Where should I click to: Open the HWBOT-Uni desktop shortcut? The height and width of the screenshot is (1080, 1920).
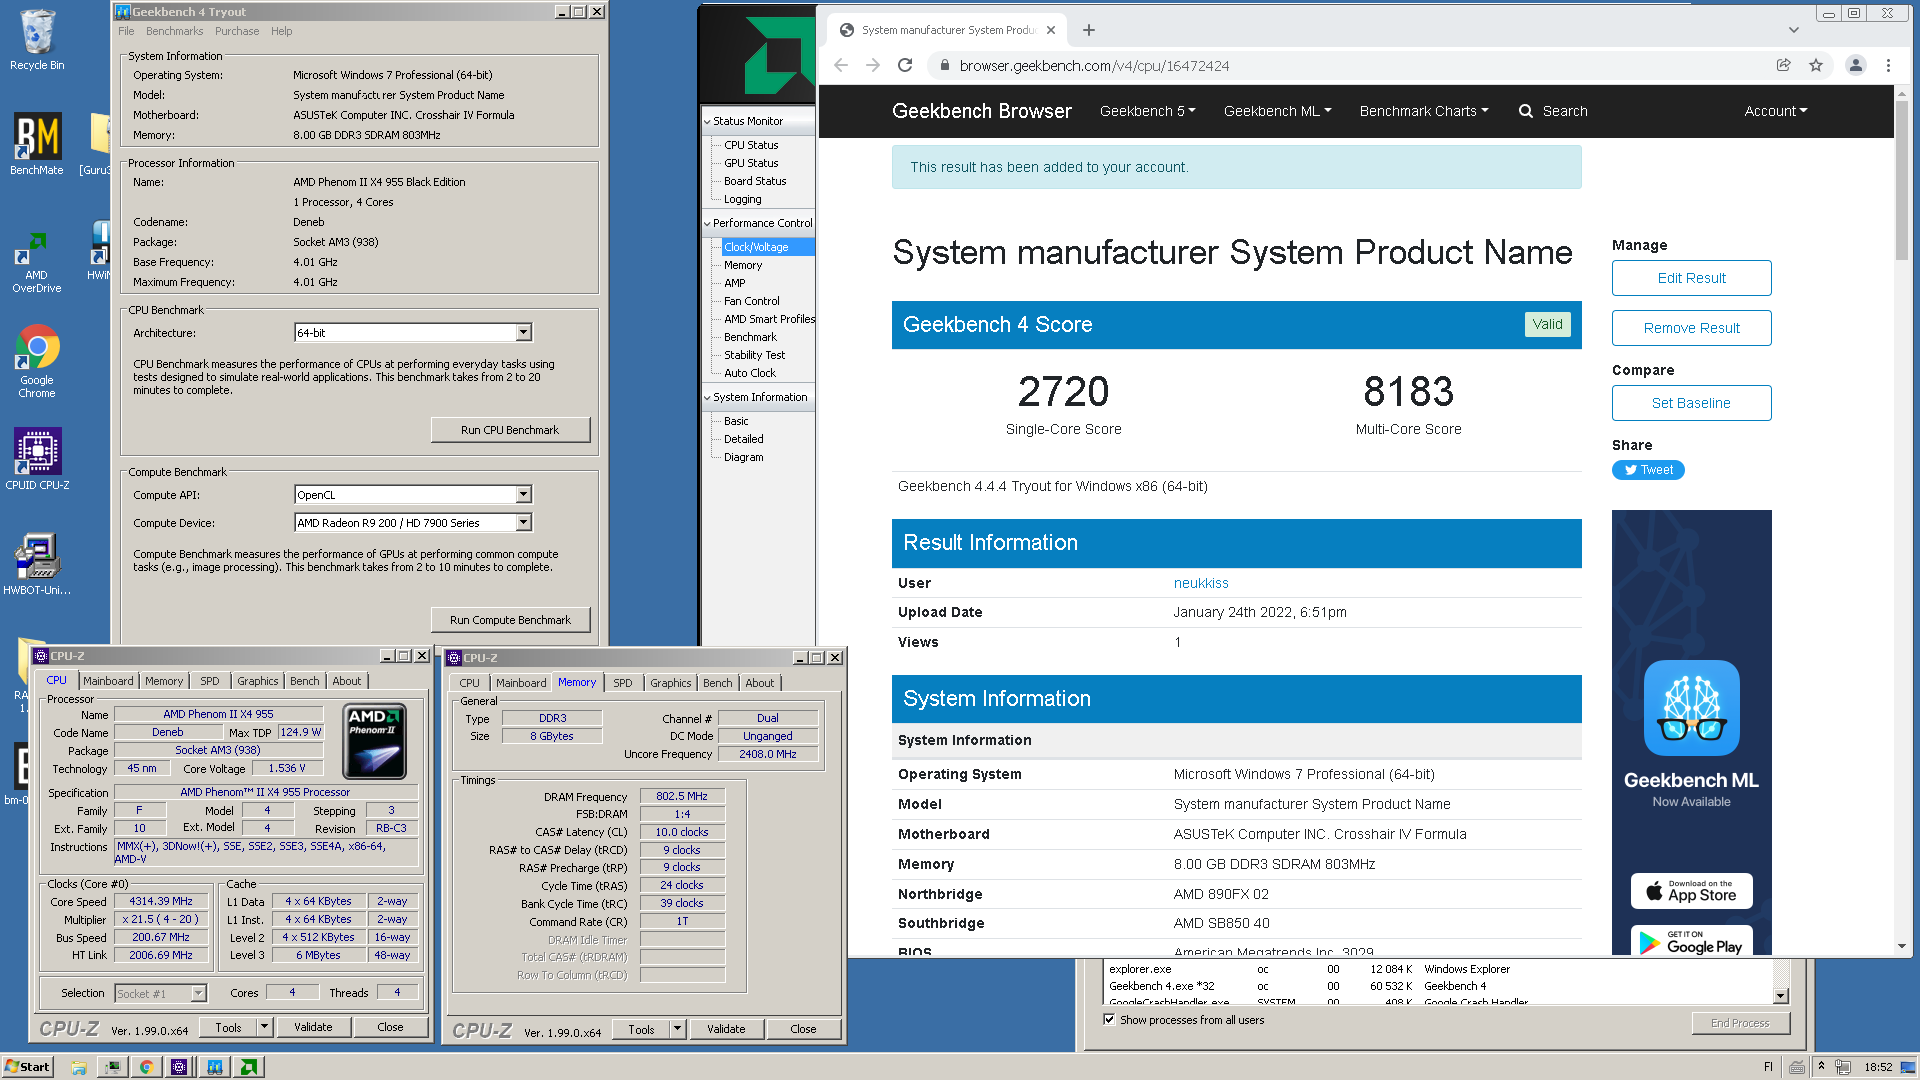[37, 563]
